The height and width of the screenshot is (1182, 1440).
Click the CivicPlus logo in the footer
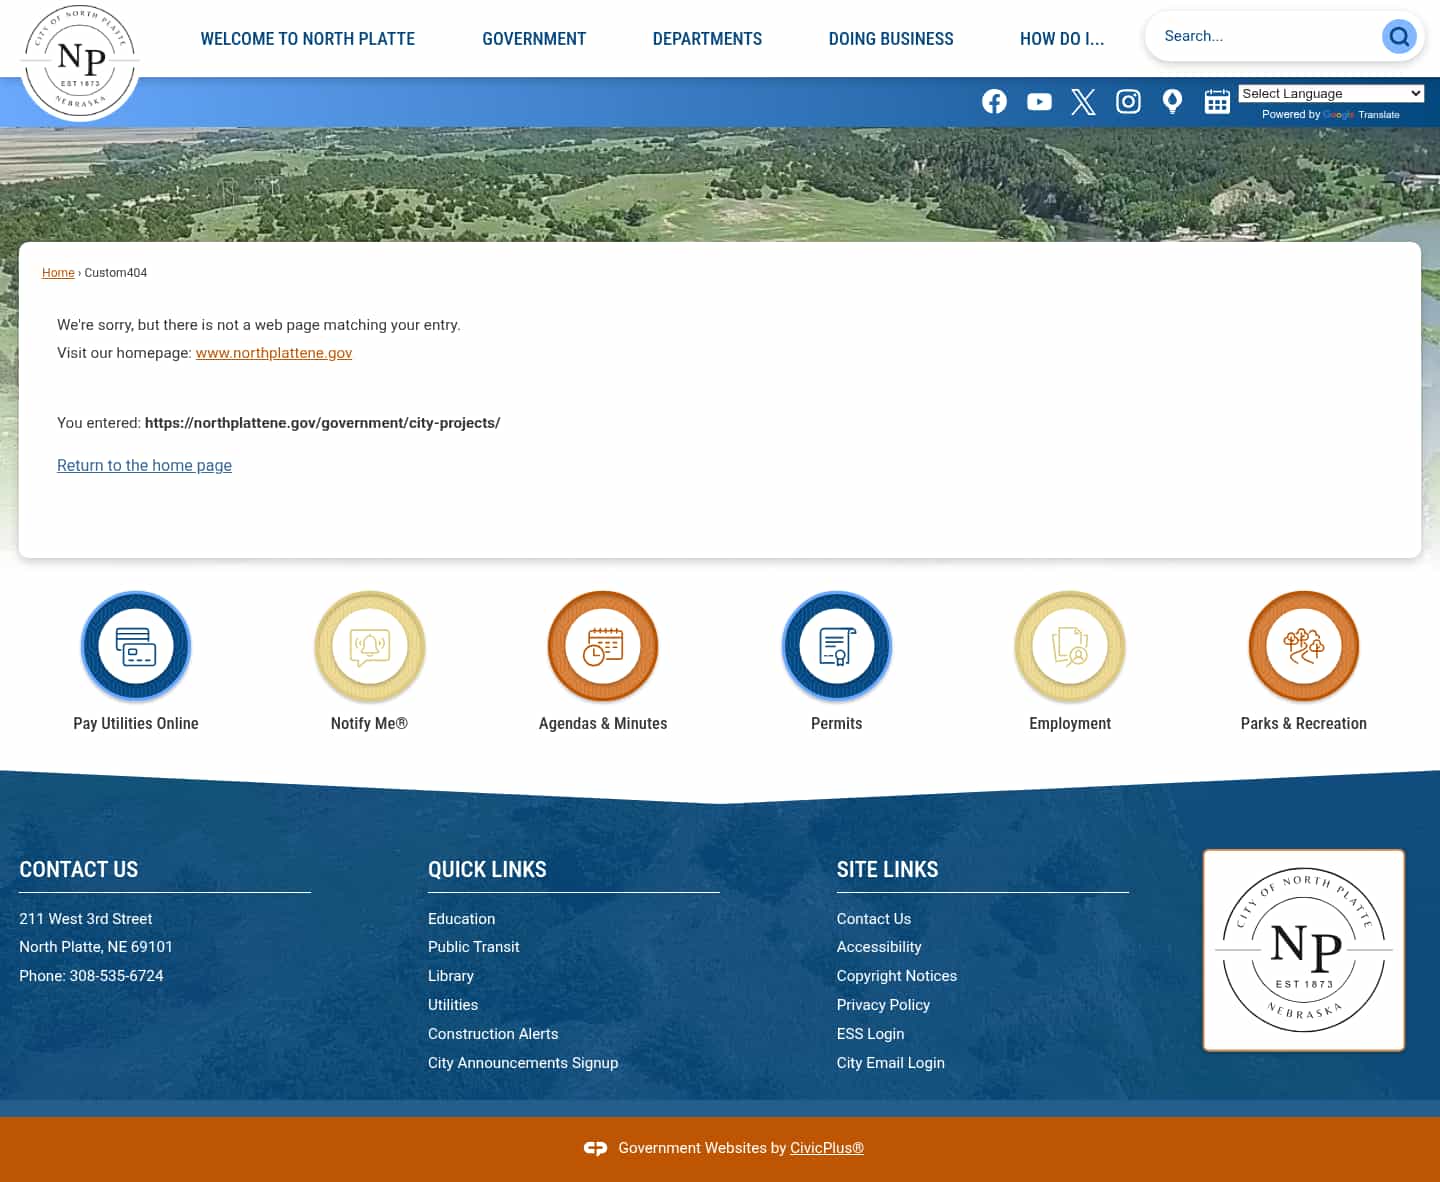pyautogui.click(x=595, y=1148)
